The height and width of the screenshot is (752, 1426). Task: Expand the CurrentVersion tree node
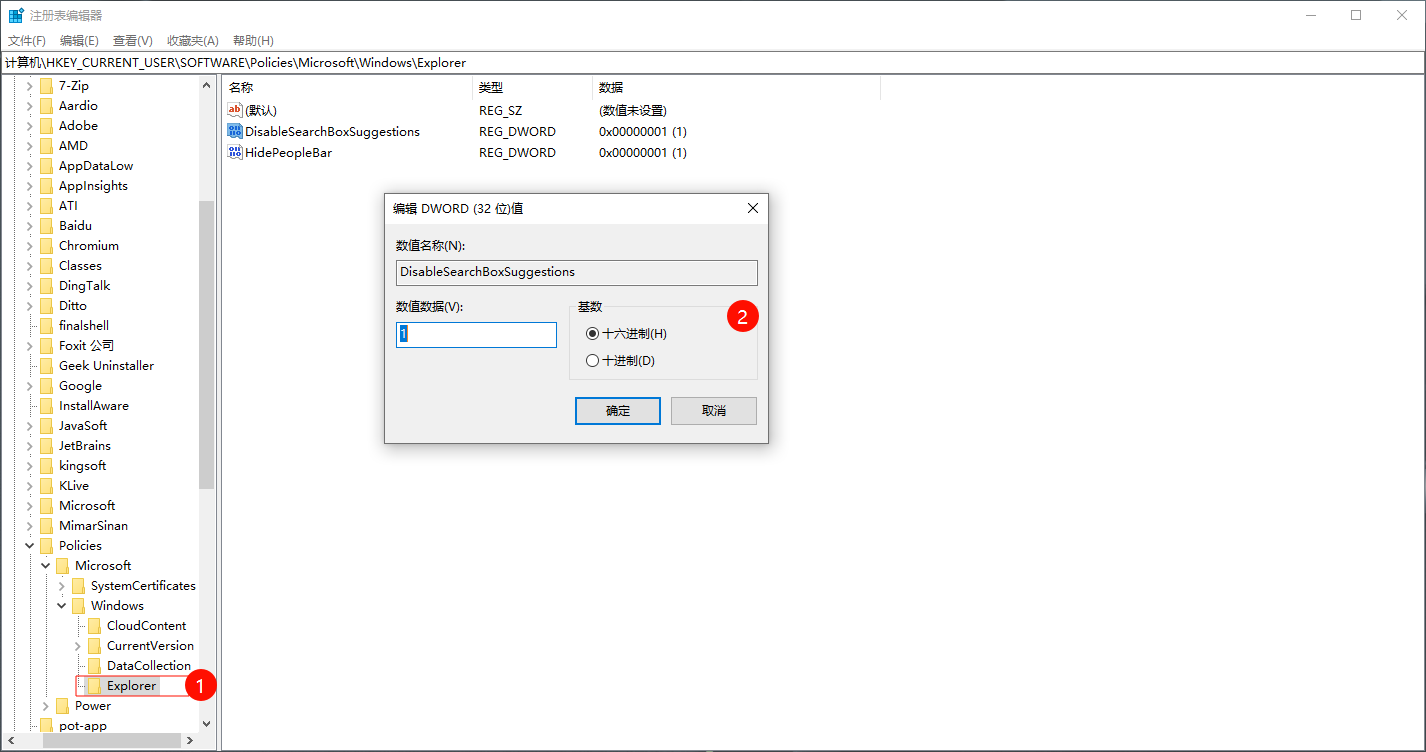pyautogui.click(x=78, y=646)
